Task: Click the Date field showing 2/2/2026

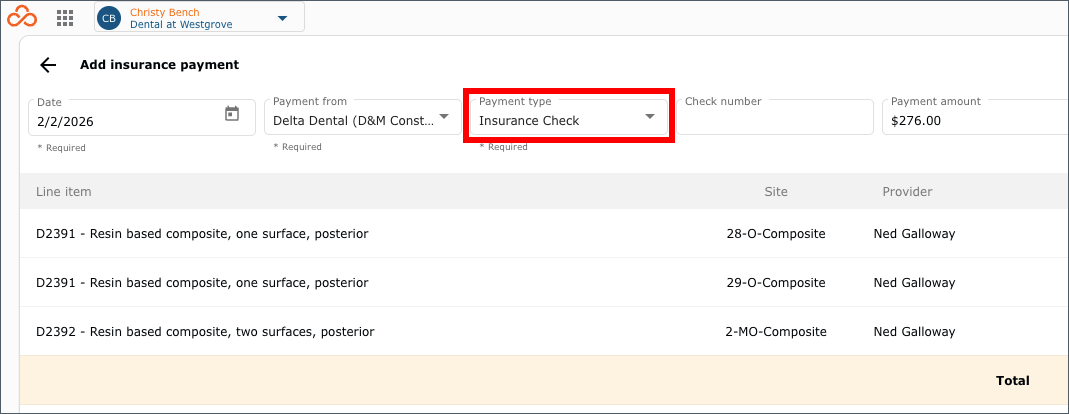Action: 142,117
